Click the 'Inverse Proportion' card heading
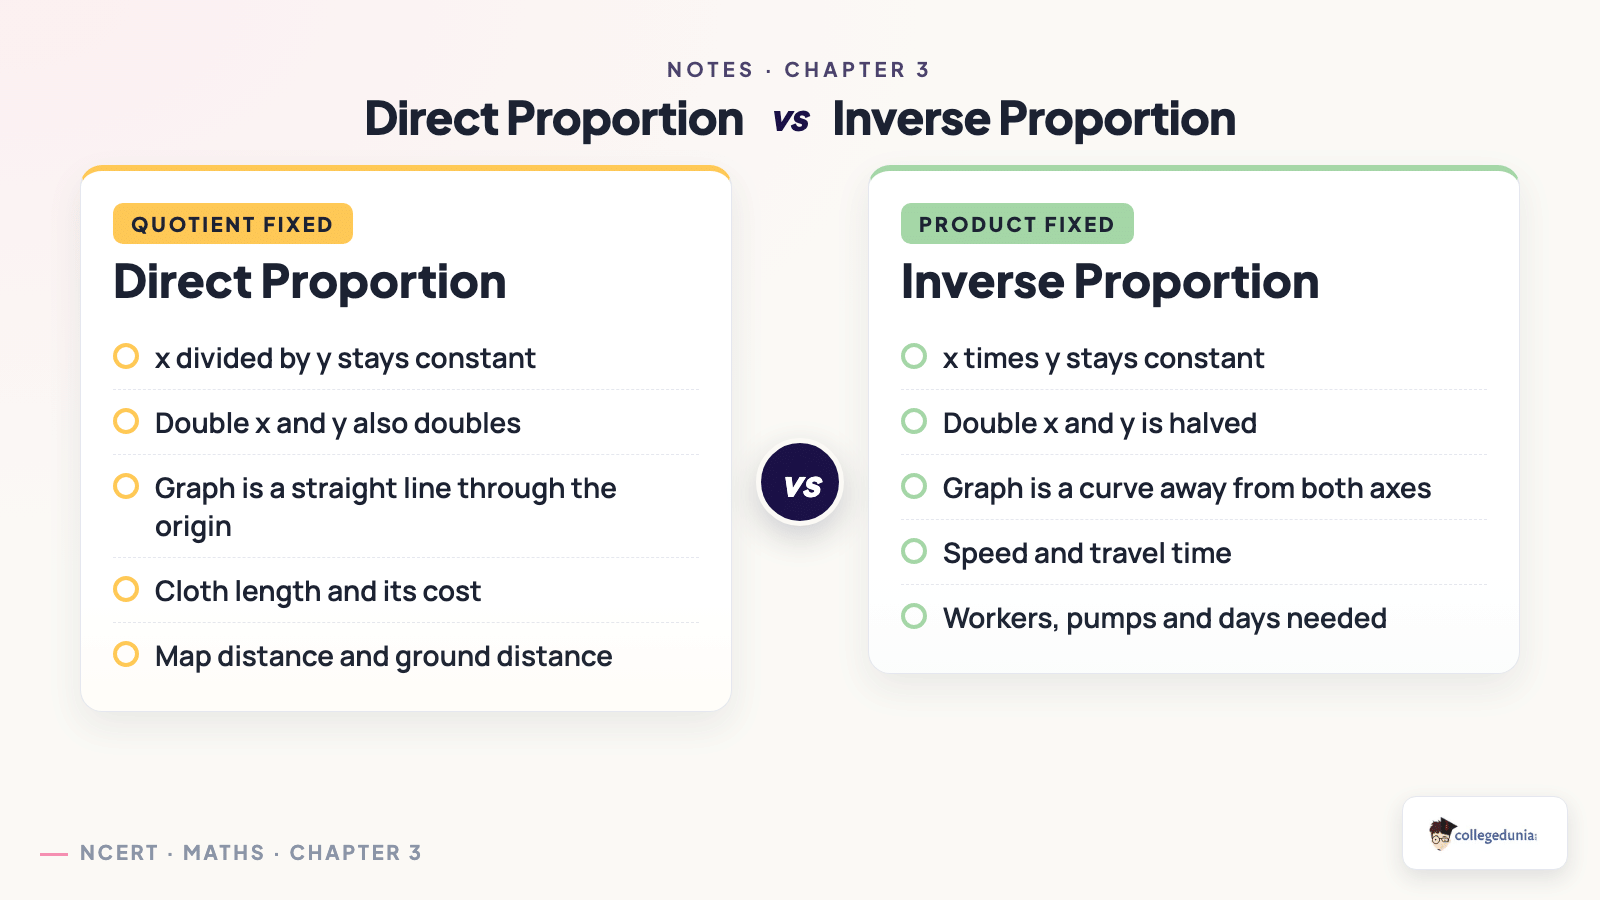This screenshot has width=1600, height=900. tap(1110, 282)
